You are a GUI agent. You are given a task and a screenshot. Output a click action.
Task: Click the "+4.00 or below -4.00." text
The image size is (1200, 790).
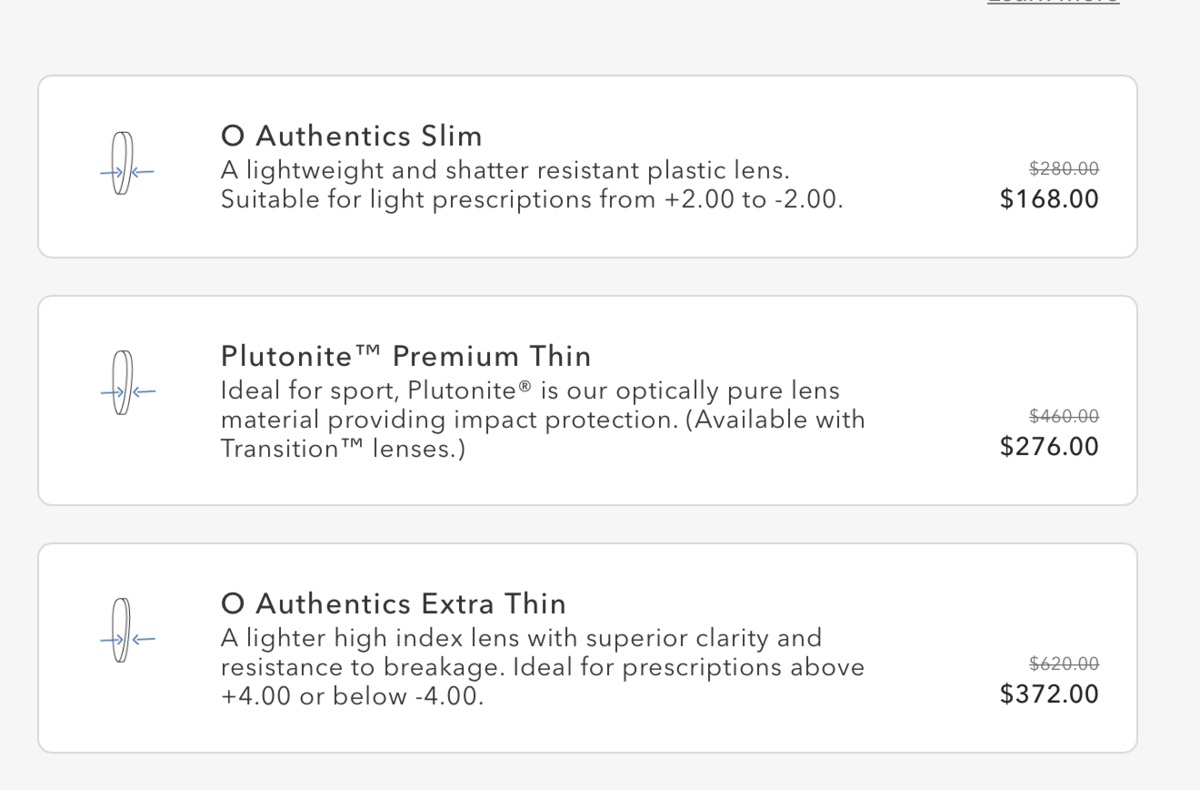click(352, 696)
